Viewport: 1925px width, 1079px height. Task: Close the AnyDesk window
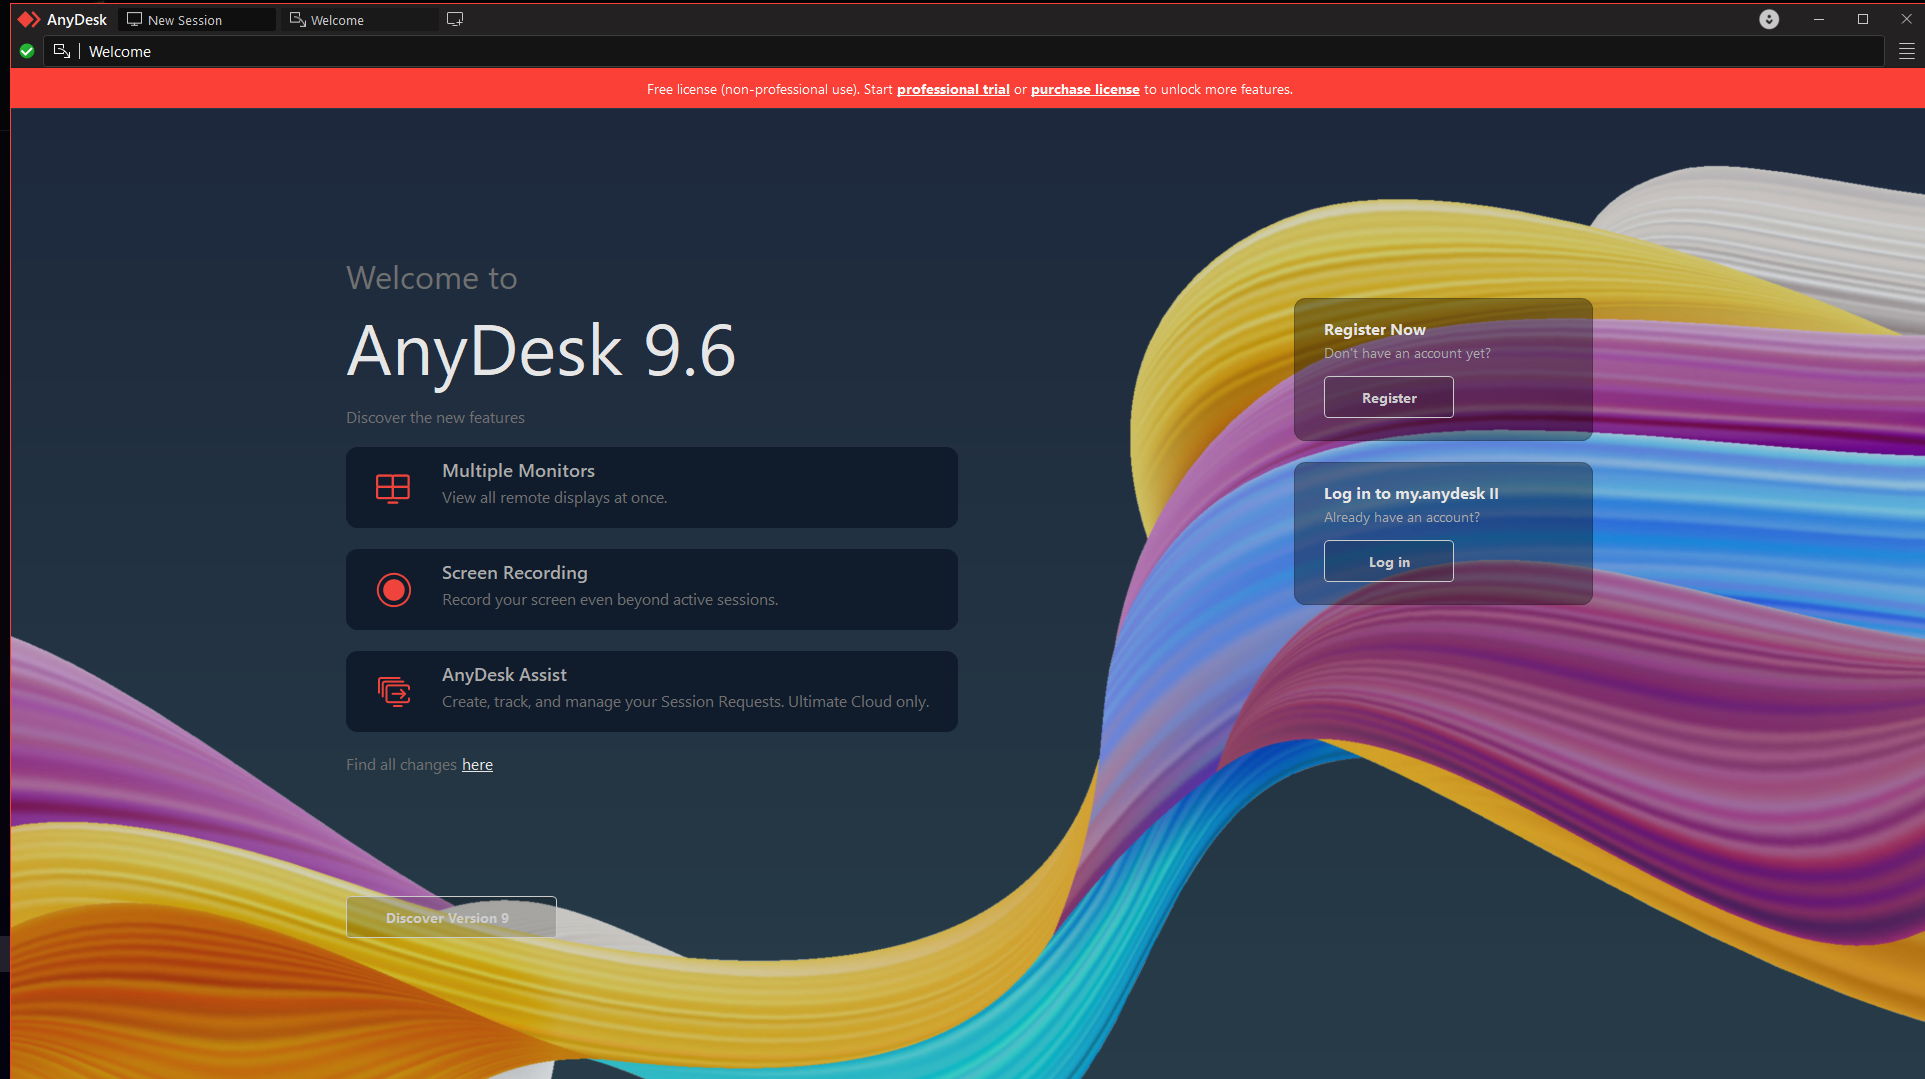pyautogui.click(x=1906, y=20)
